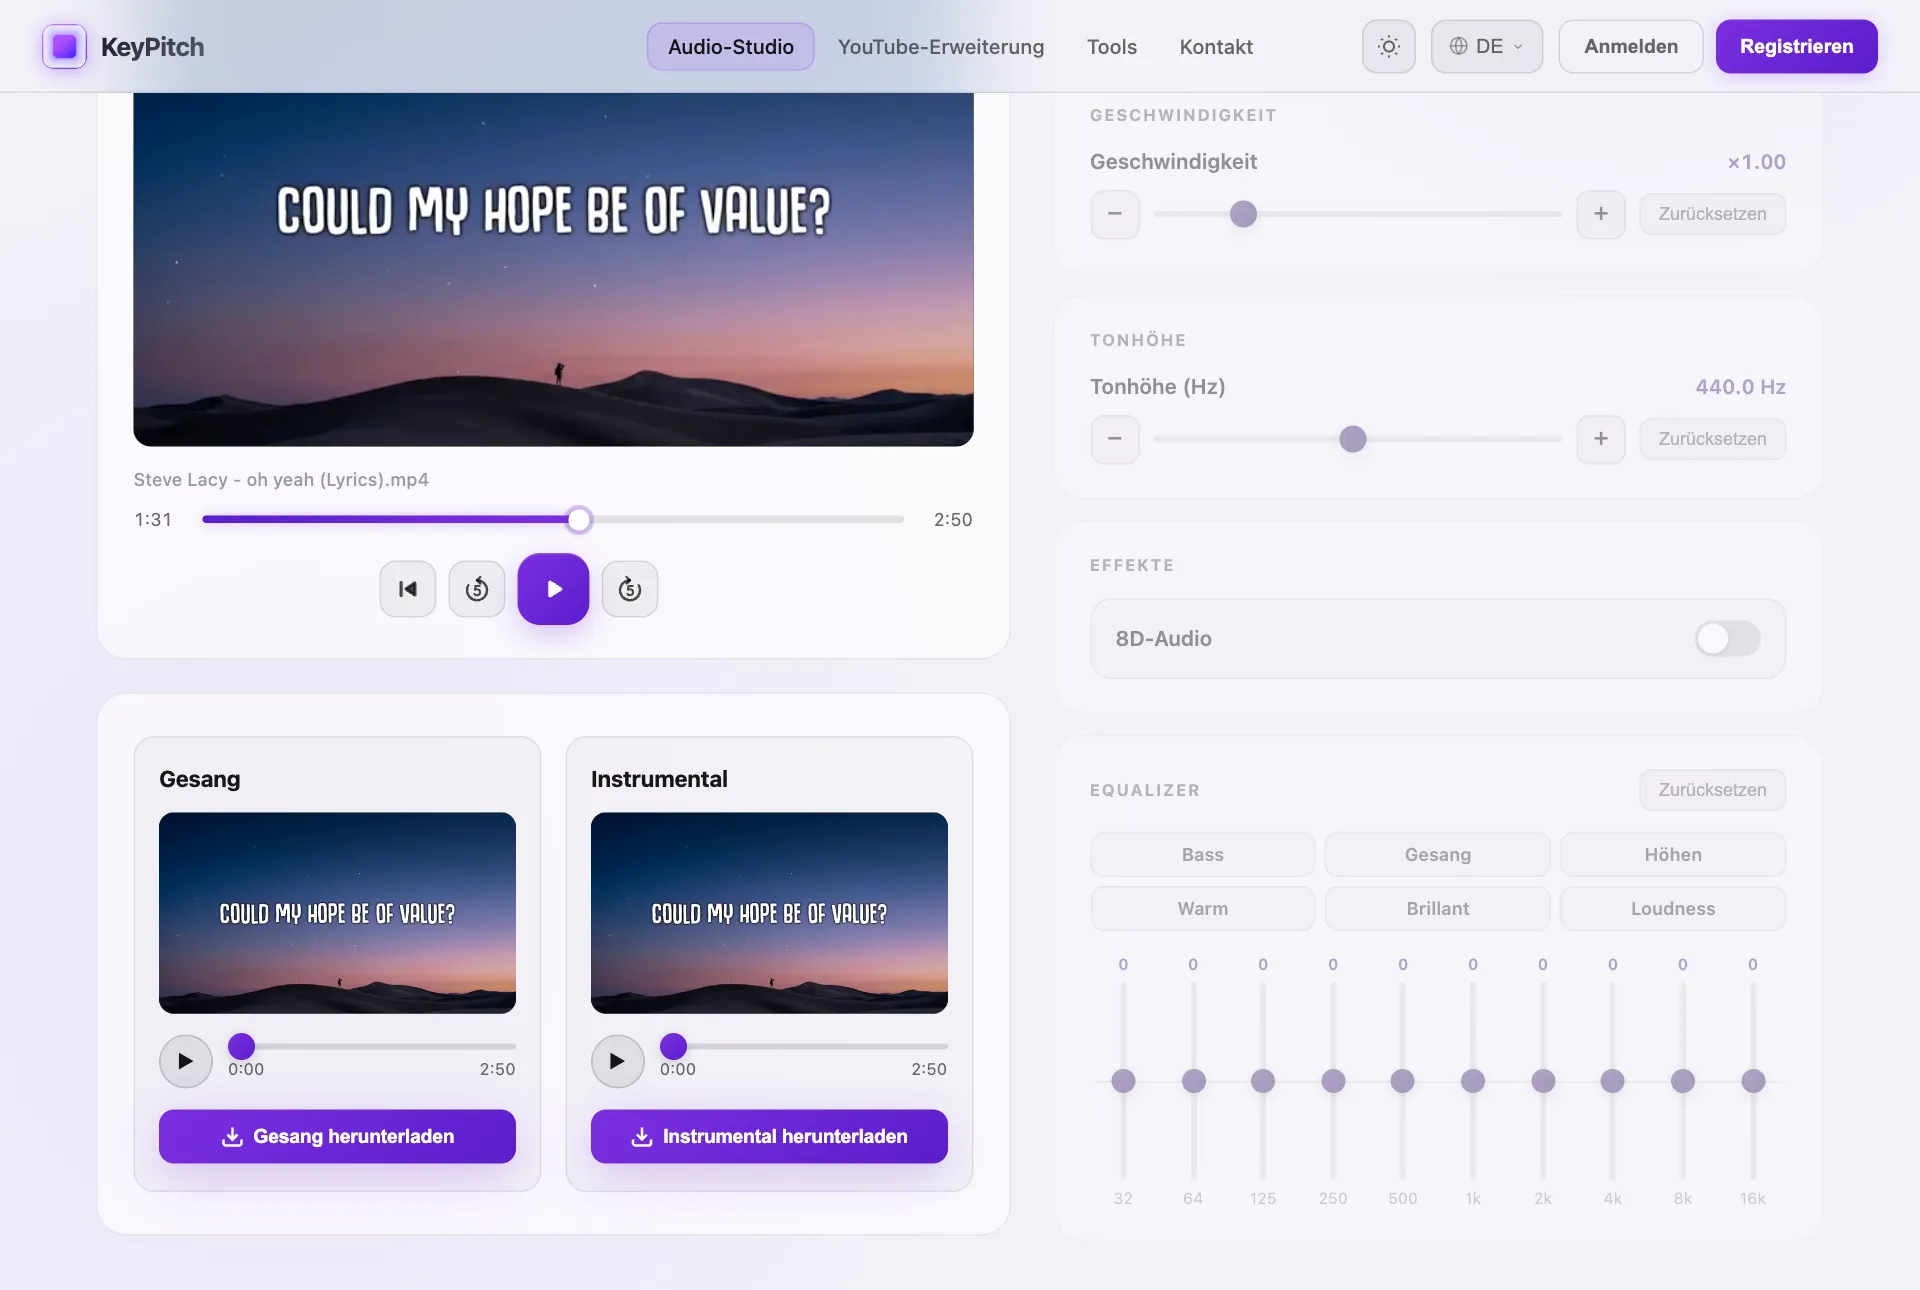Click the '×1.00' speed value
The width and height of the screenshot is (1920, 1290).
point(1756,162)
